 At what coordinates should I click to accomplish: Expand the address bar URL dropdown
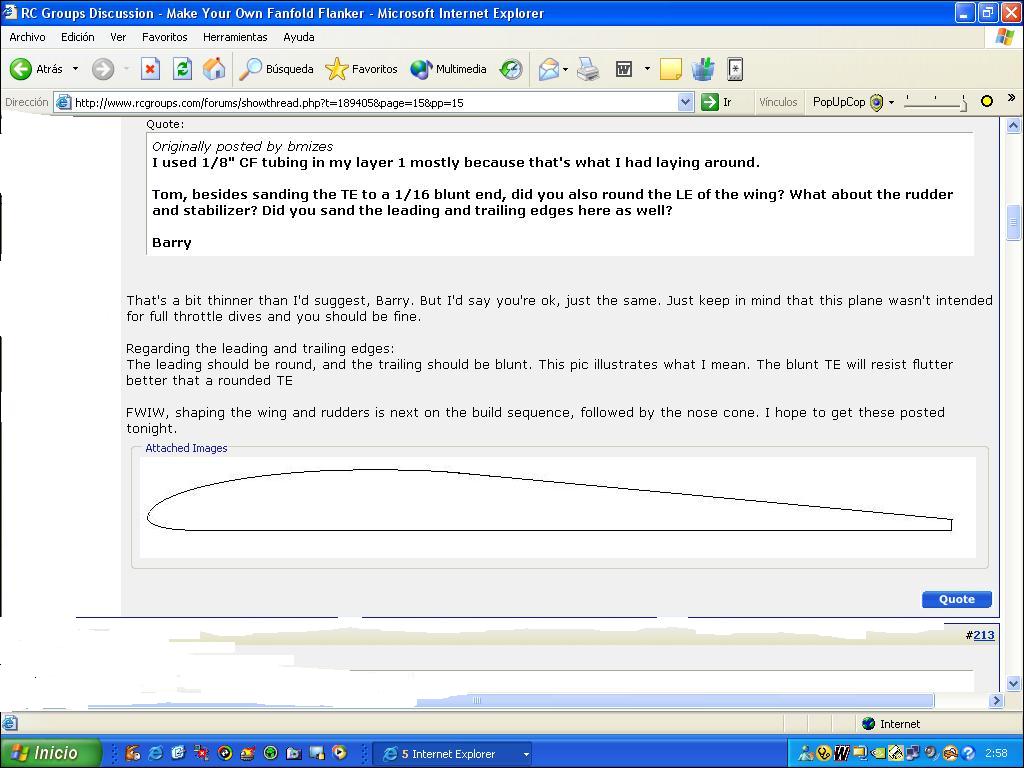click(685, 102)
